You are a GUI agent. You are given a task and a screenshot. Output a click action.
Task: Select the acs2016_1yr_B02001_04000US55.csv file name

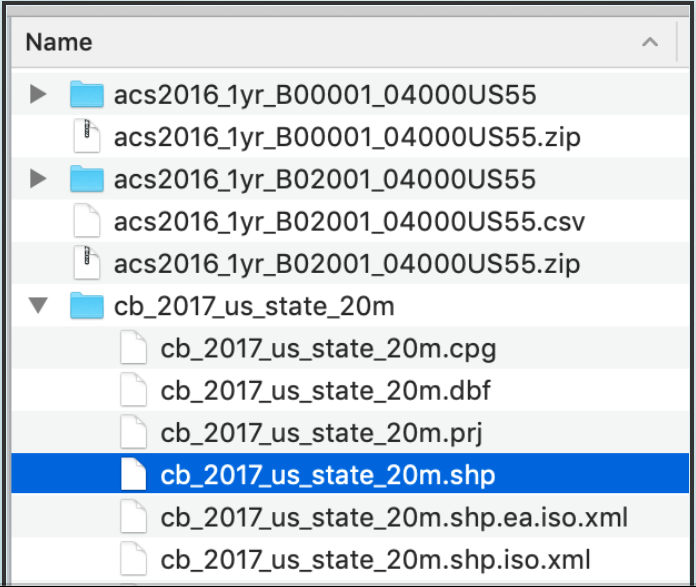tap(349, 222)
